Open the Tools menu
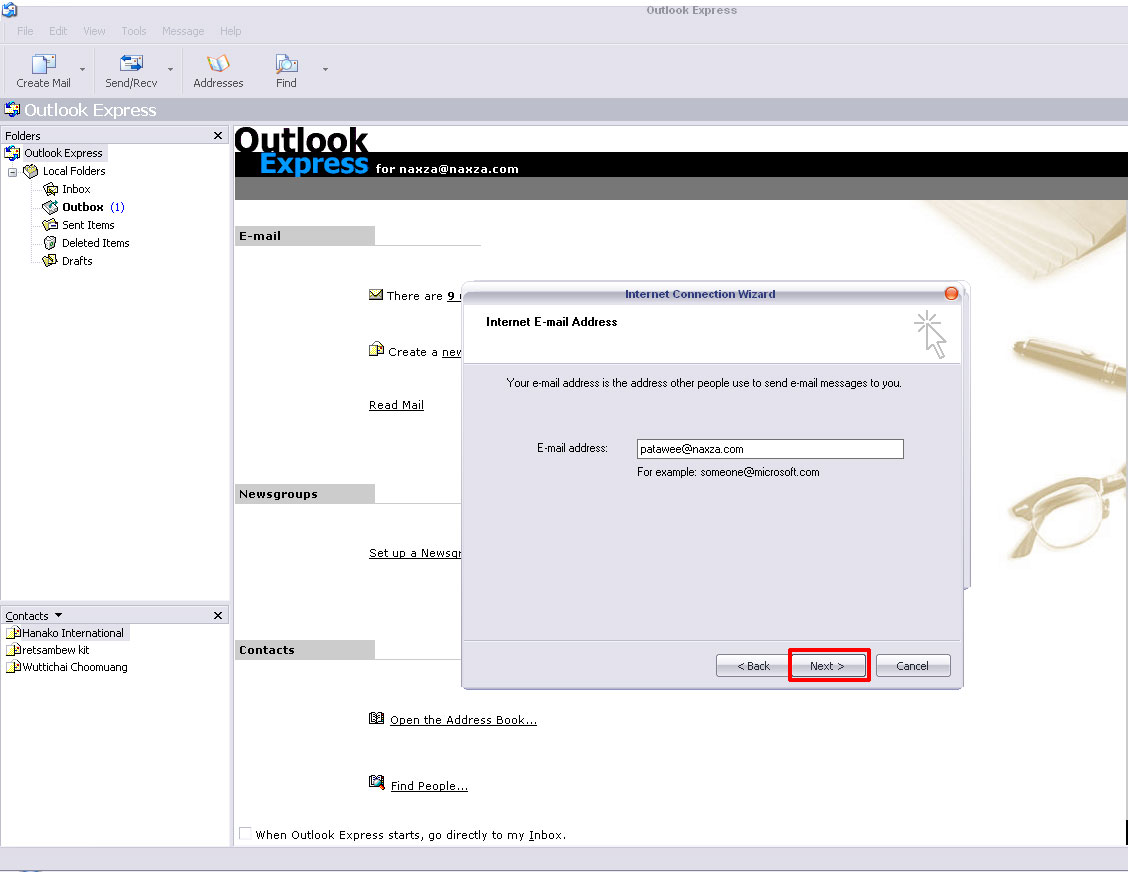 click(x=134, y=31)
